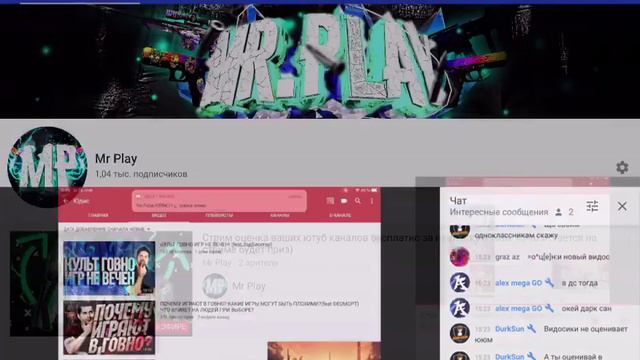This screenshot has width=640, height=360.
Task: Close the Чат panel
Action: (x=622, y=206)
